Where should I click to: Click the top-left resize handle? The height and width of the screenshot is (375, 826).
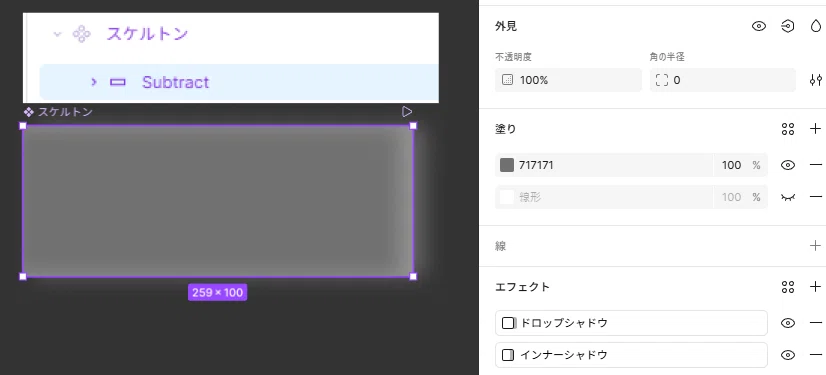point(23,125)
